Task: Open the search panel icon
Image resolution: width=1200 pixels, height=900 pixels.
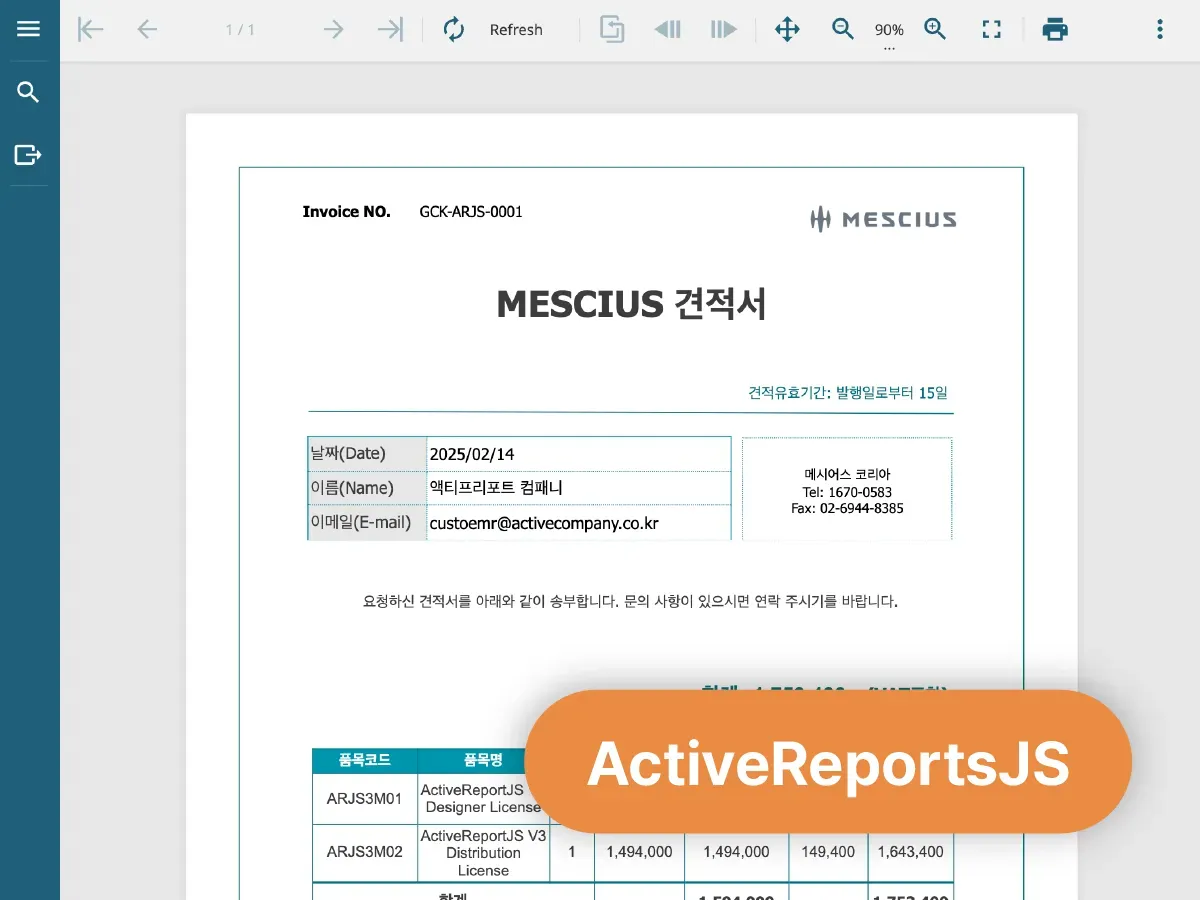Action: tap(29, 93)
